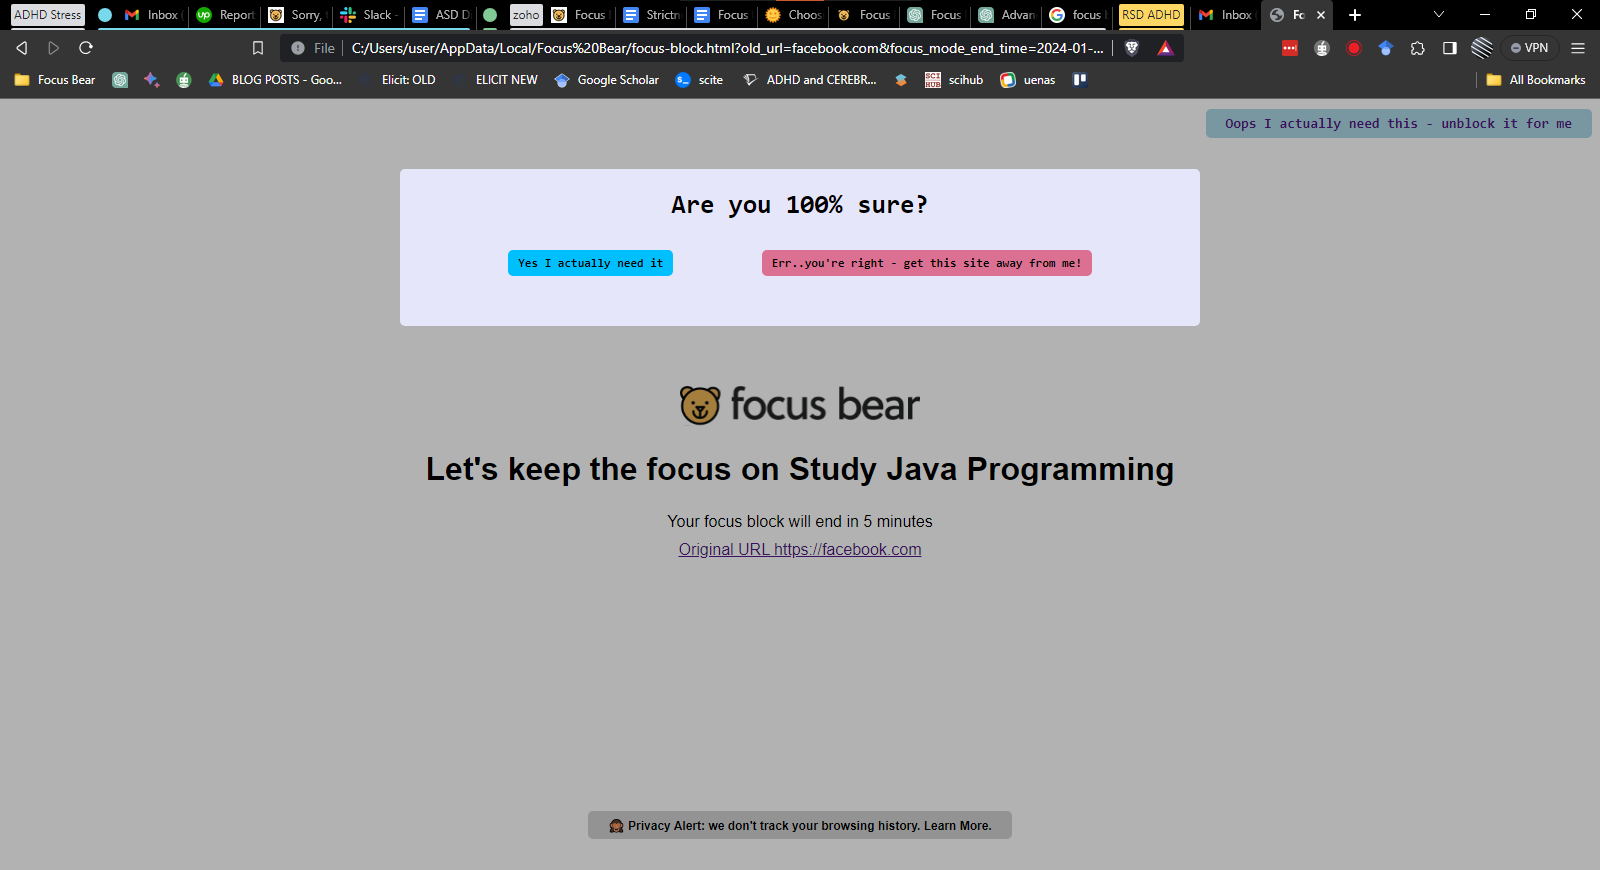This screenshot has height=870, width=1600.
Task: Switch to the first Gmail Inbox tab
Action: [x=151, y=15]
